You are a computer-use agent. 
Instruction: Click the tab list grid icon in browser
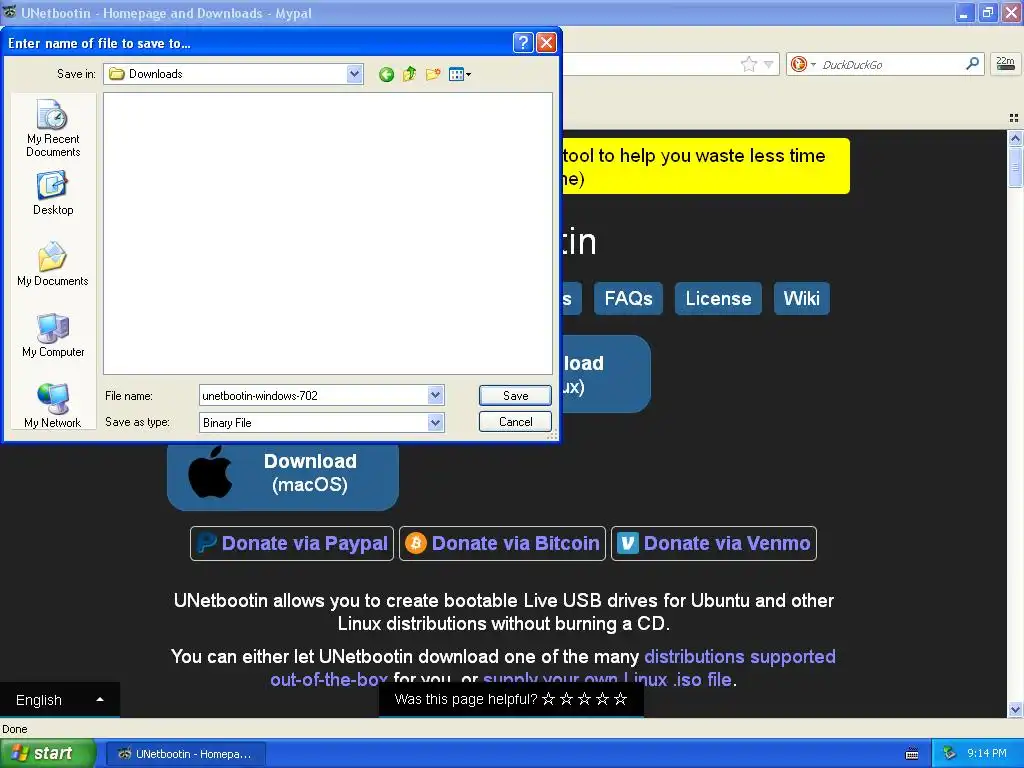tap(1014, 118)
